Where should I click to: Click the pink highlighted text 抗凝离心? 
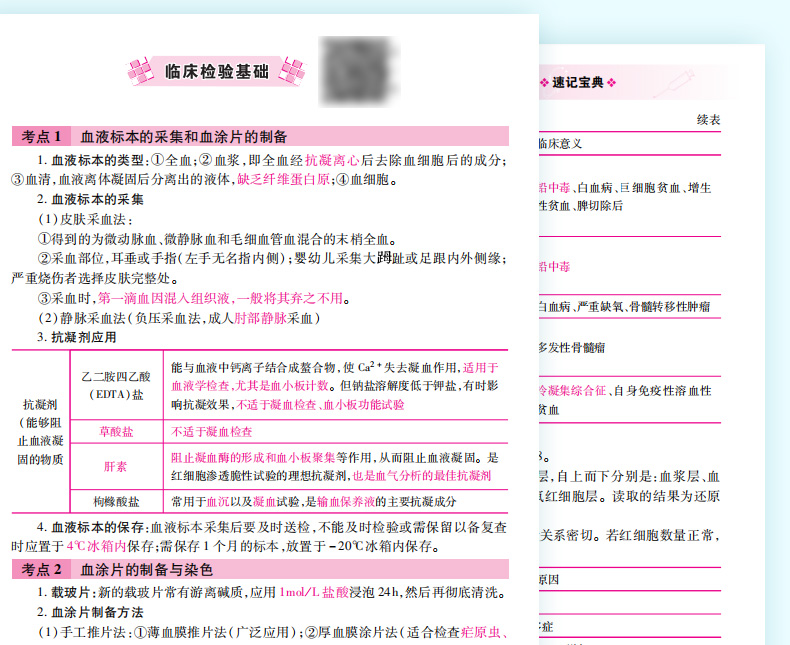click(x=333, y=160)
